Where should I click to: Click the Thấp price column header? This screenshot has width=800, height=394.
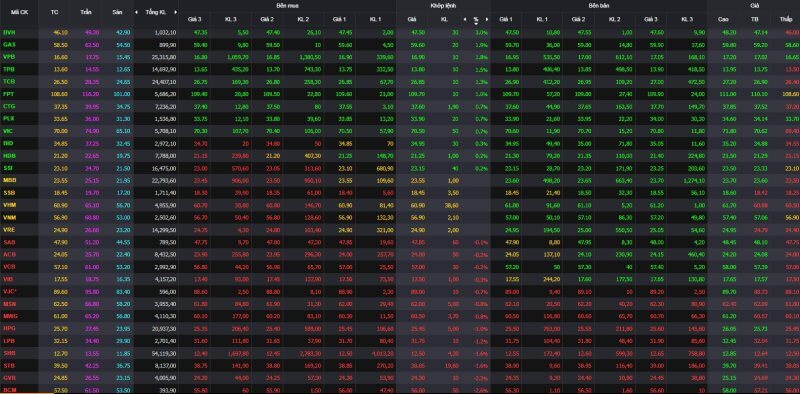pos(785,19)
